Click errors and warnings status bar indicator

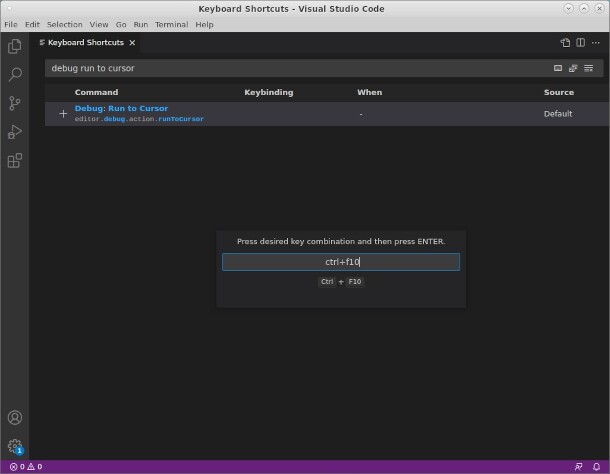pos(26,467)
